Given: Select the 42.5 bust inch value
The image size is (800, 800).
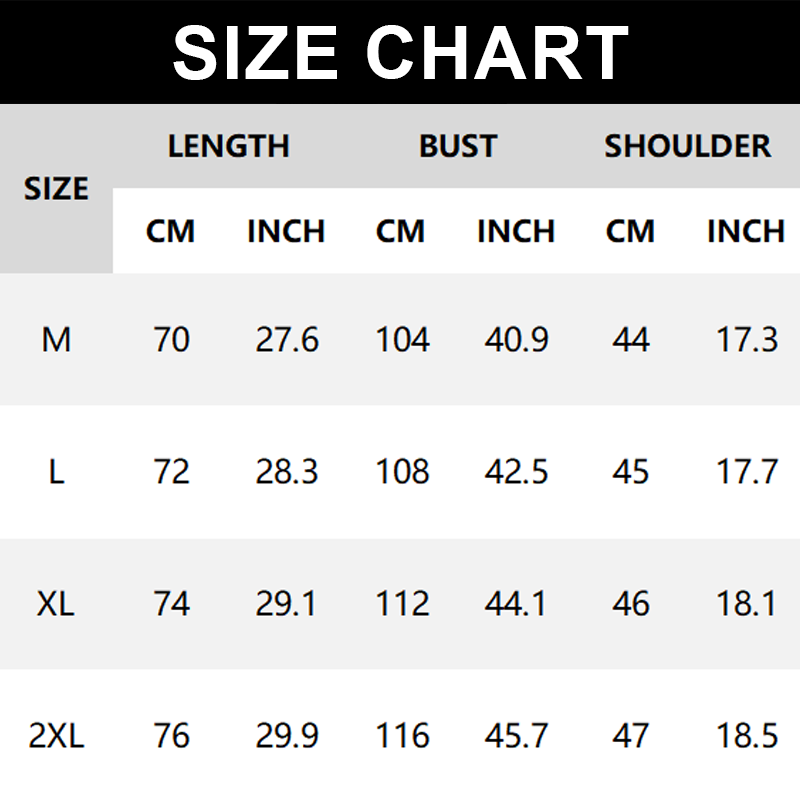Looking at the screenshot, I should click(516, 472).
